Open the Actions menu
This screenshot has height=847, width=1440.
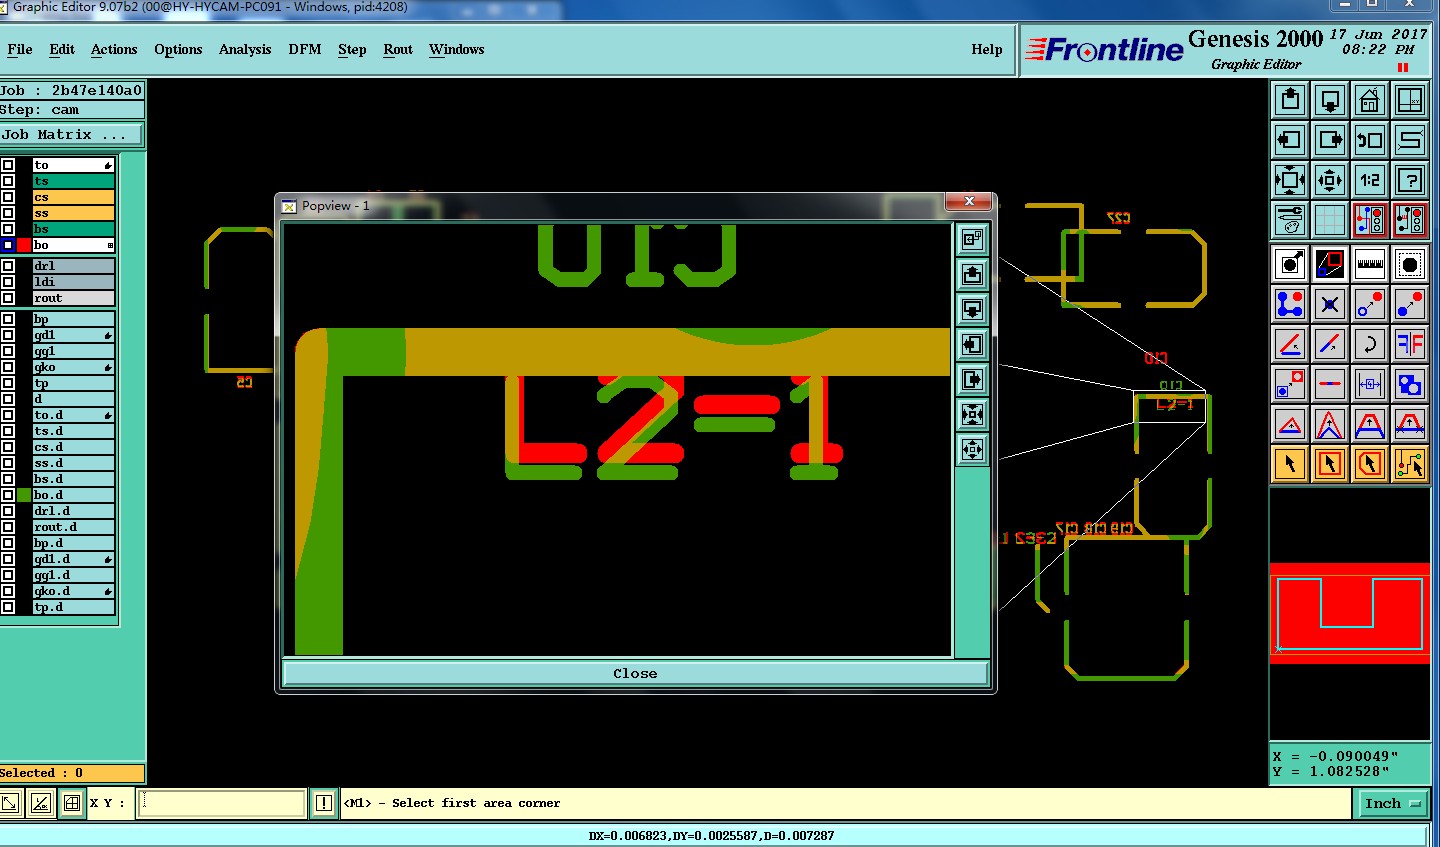(114, 49)
